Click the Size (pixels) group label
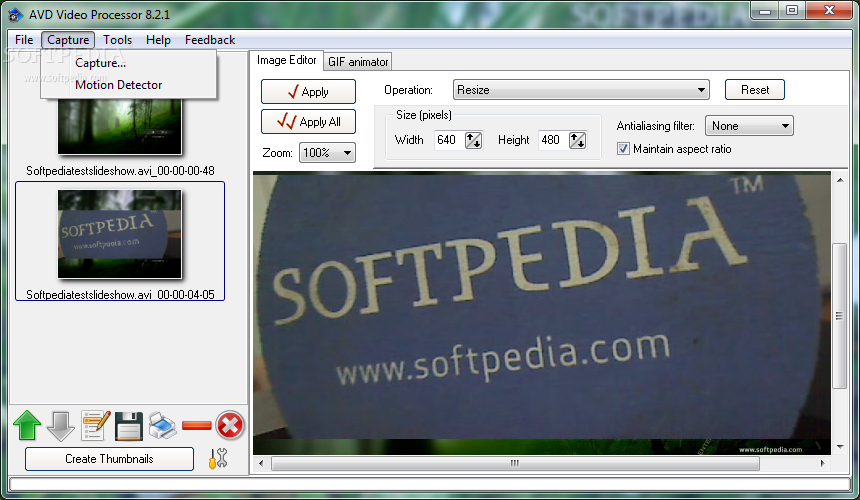 pyautogui.click(x=423, y=115)
